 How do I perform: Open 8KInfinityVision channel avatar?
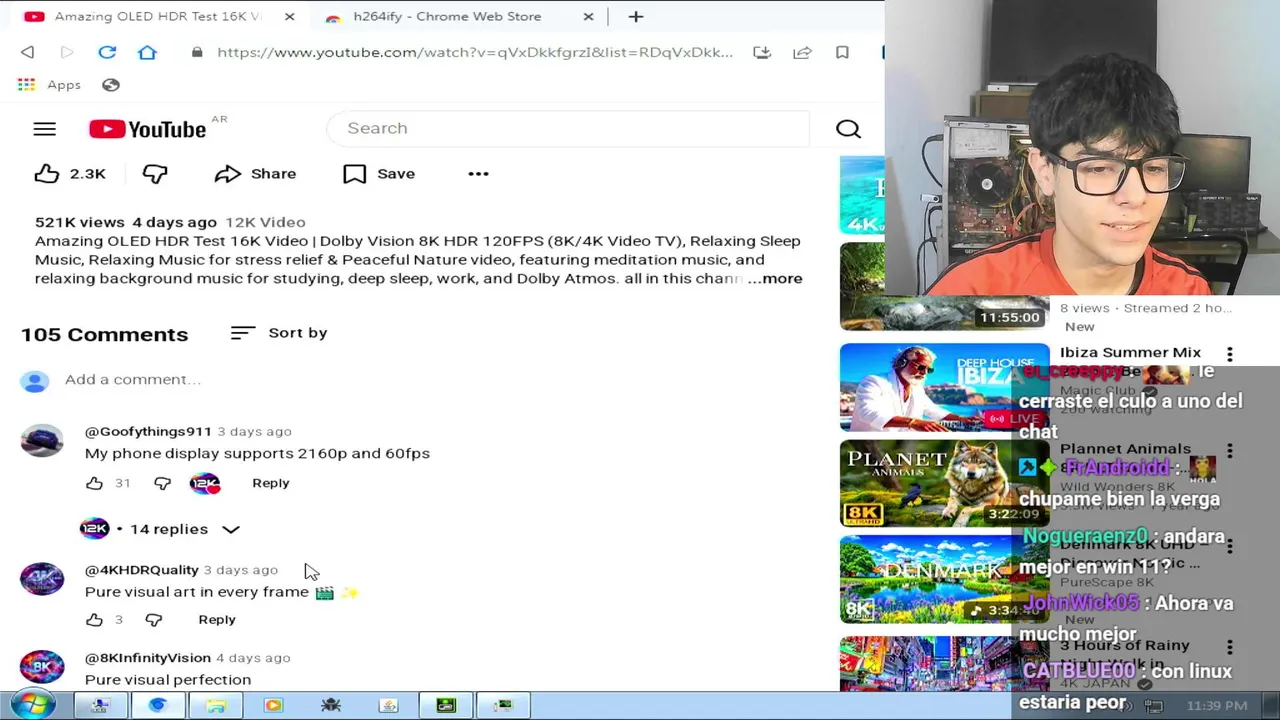pos(42,667)
